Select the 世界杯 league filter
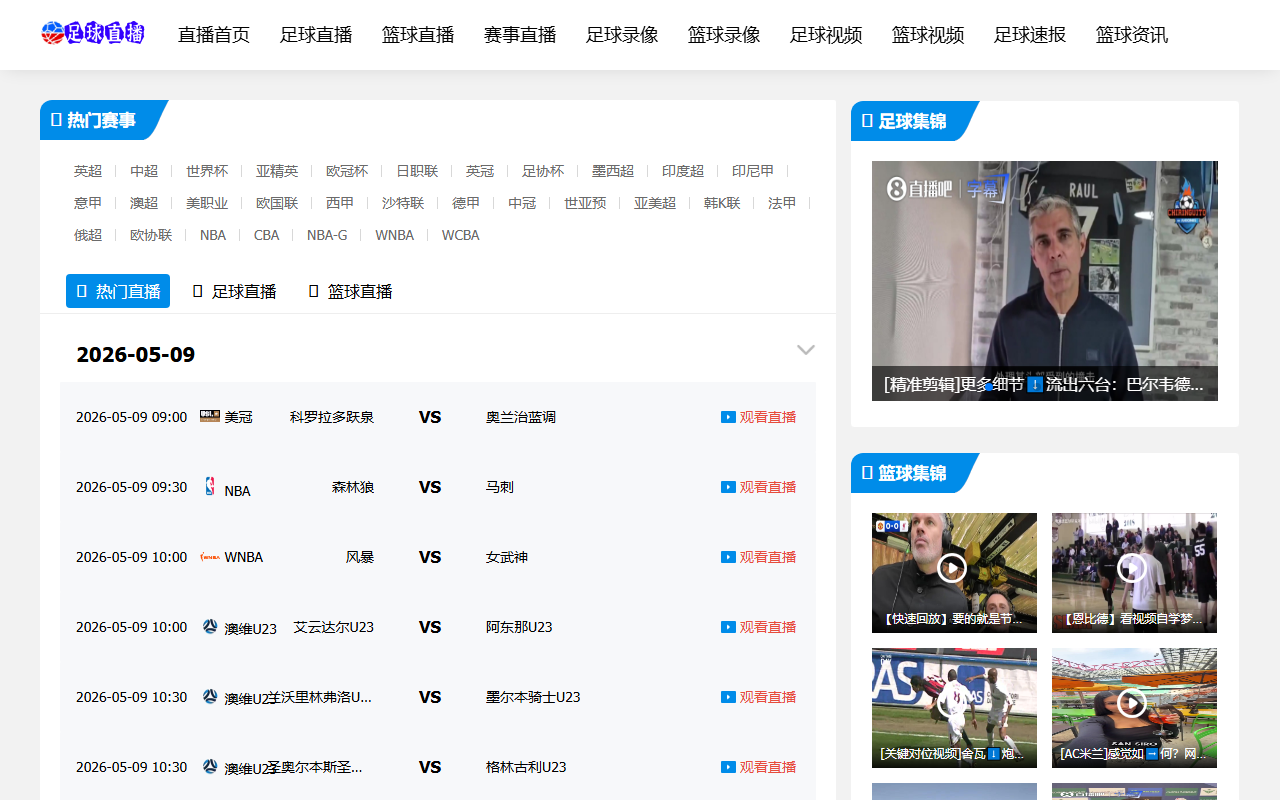The image size is (1280, 800). pos(207,171)
